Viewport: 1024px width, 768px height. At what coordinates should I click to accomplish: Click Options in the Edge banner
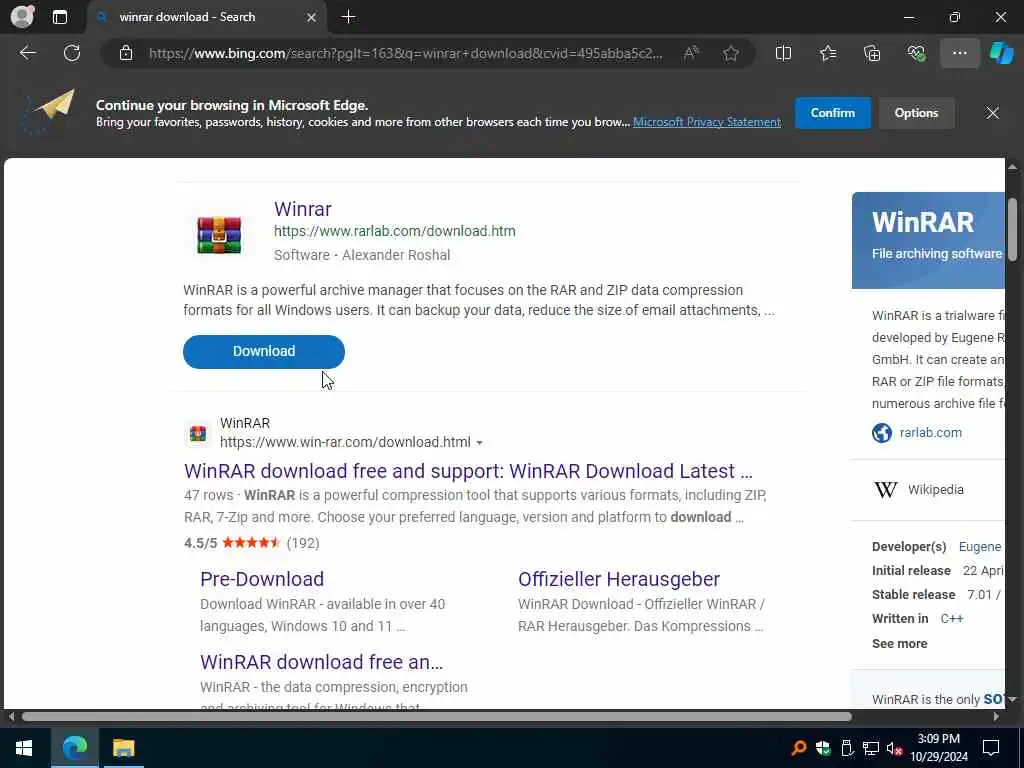916,113
